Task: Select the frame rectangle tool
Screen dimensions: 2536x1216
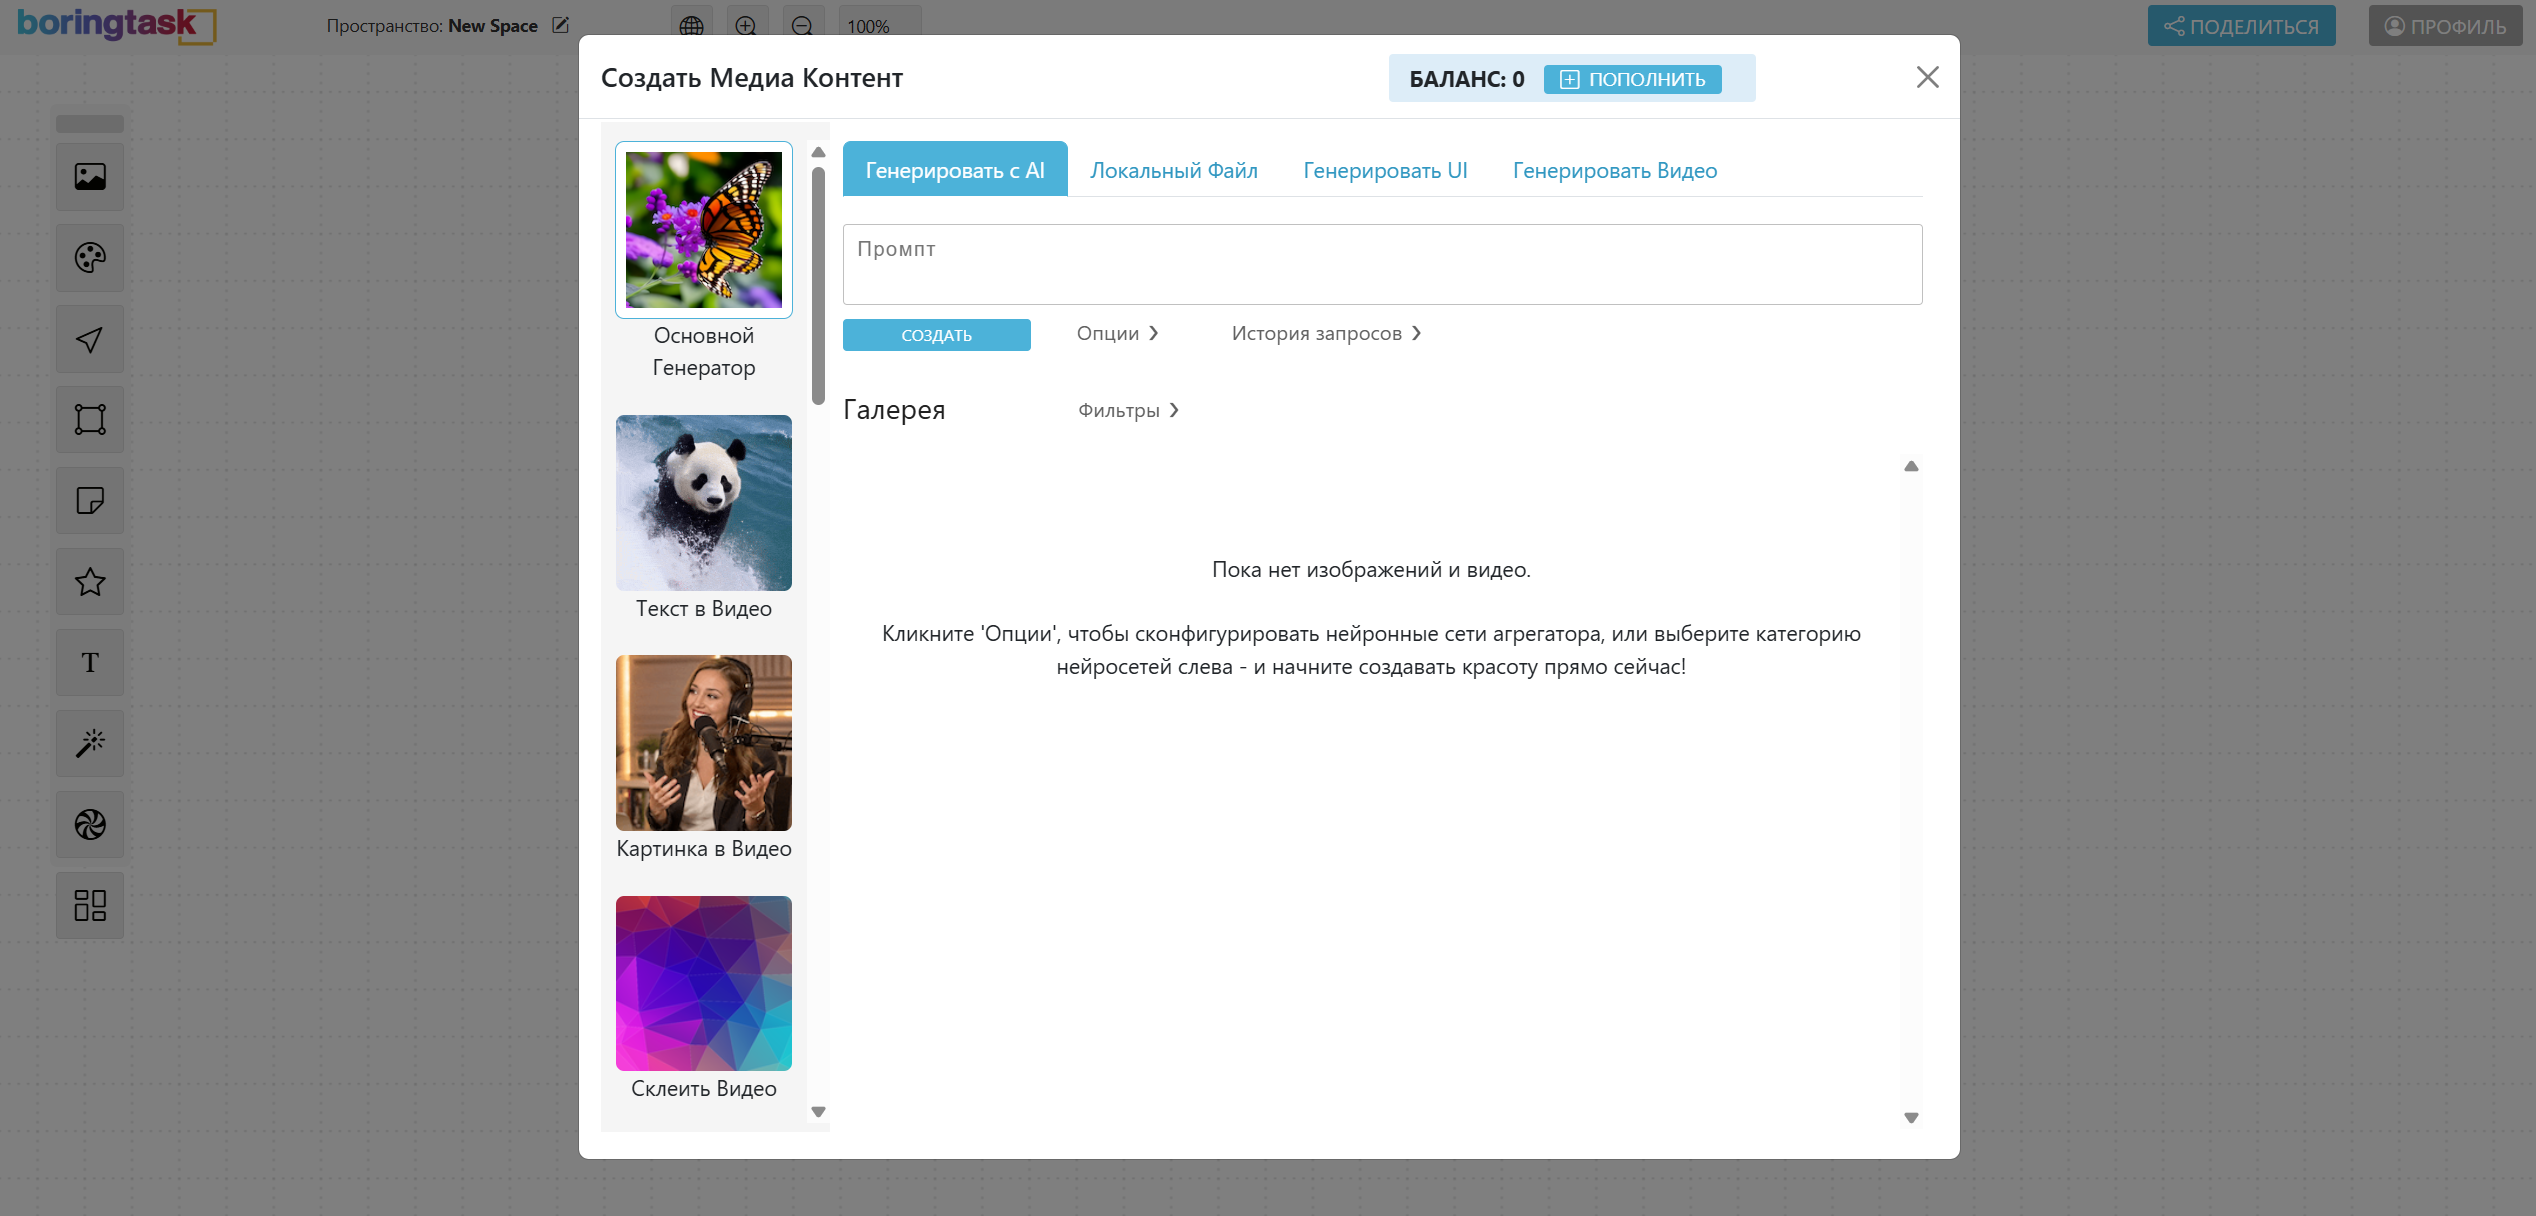Action: tap(90, 420)
